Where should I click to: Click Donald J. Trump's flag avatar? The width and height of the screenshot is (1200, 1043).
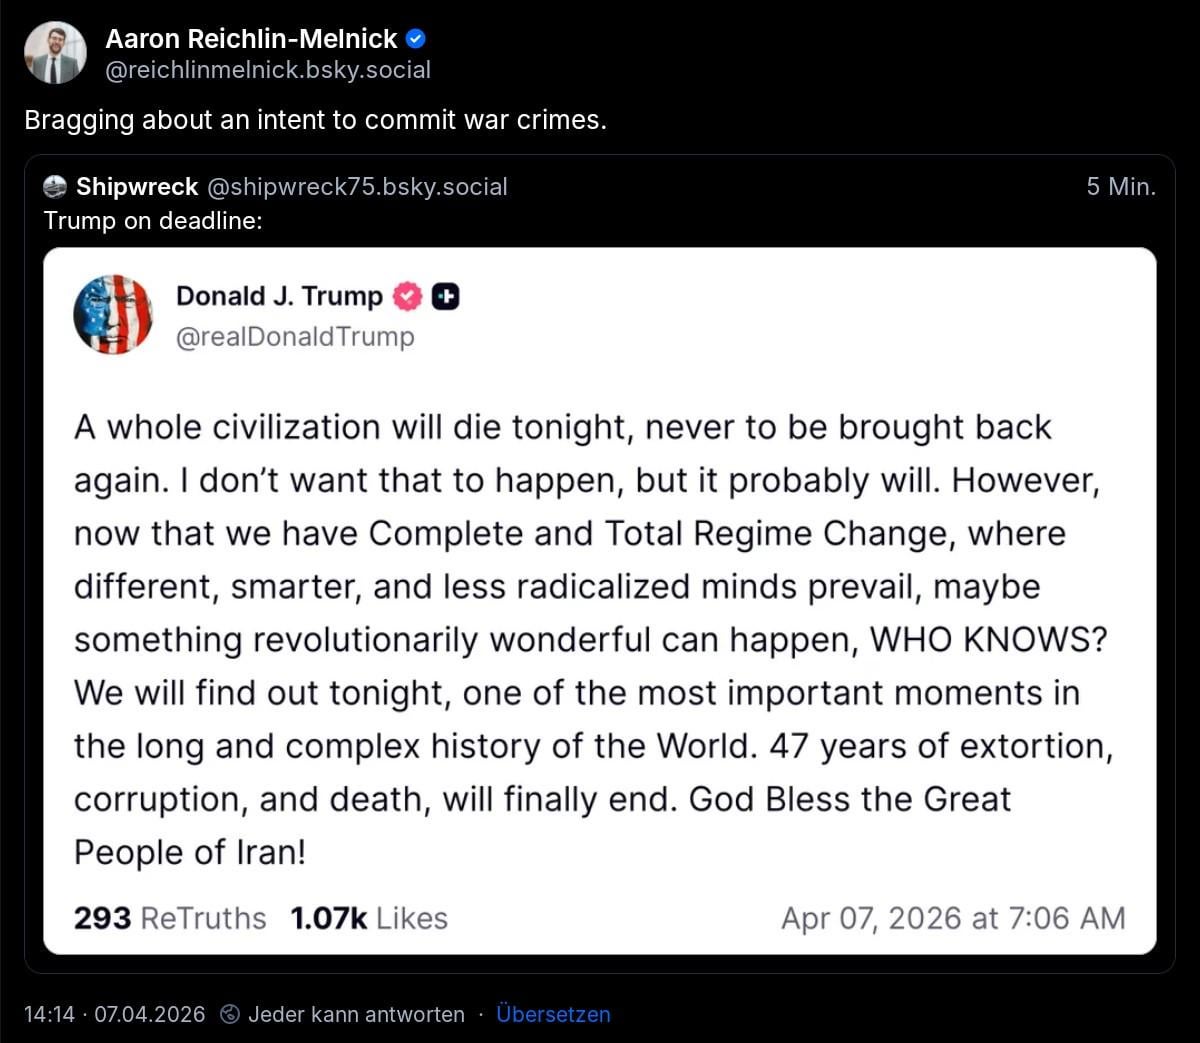[x=113, y=314]
